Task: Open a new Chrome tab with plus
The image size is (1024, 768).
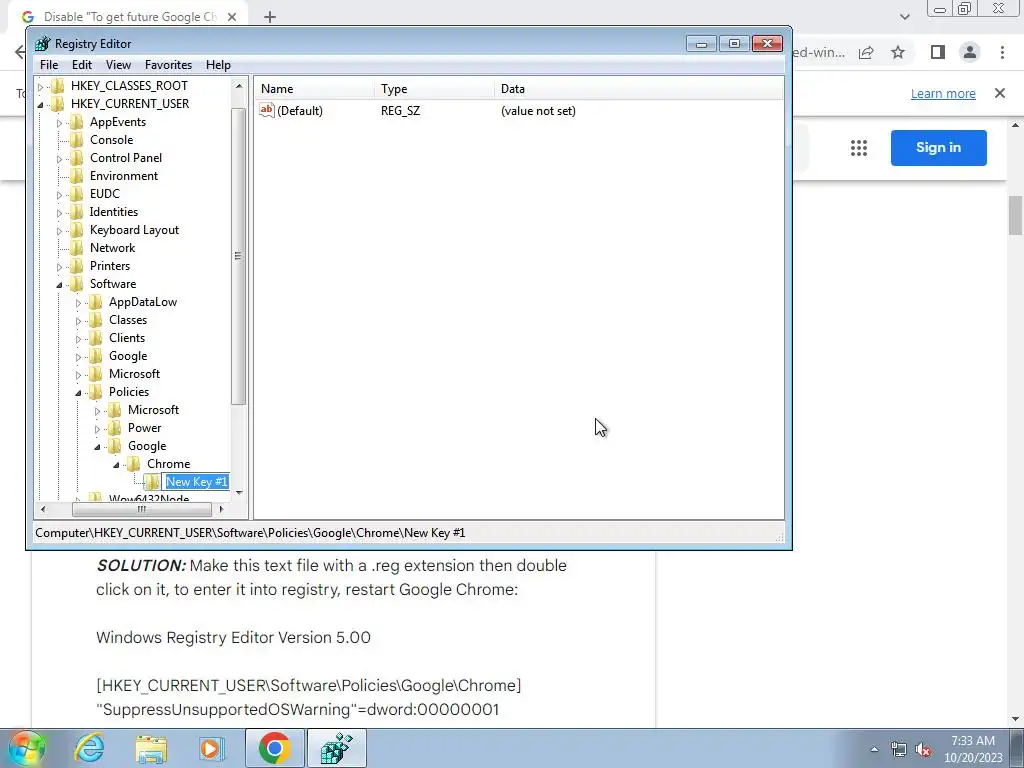Action: coord(270,17)
